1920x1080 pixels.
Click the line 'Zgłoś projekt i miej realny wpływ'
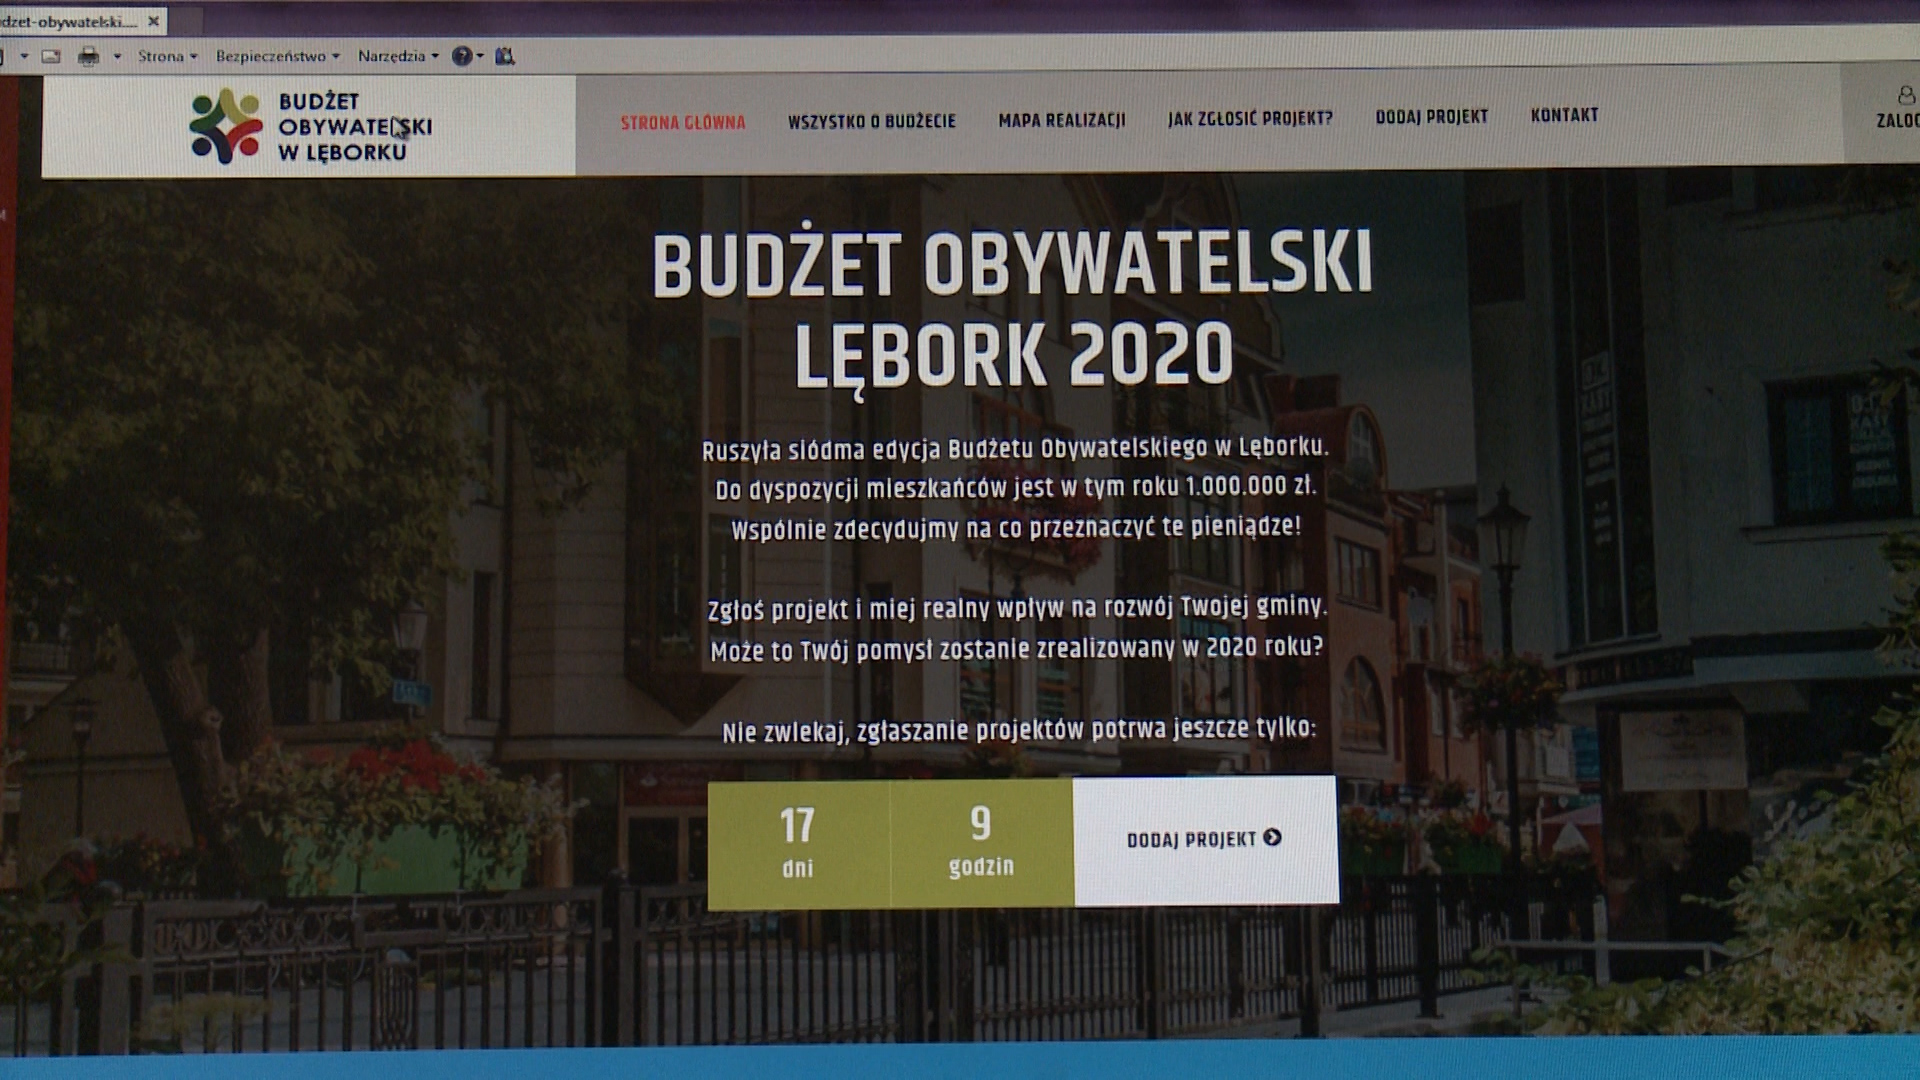point(1017,608)
